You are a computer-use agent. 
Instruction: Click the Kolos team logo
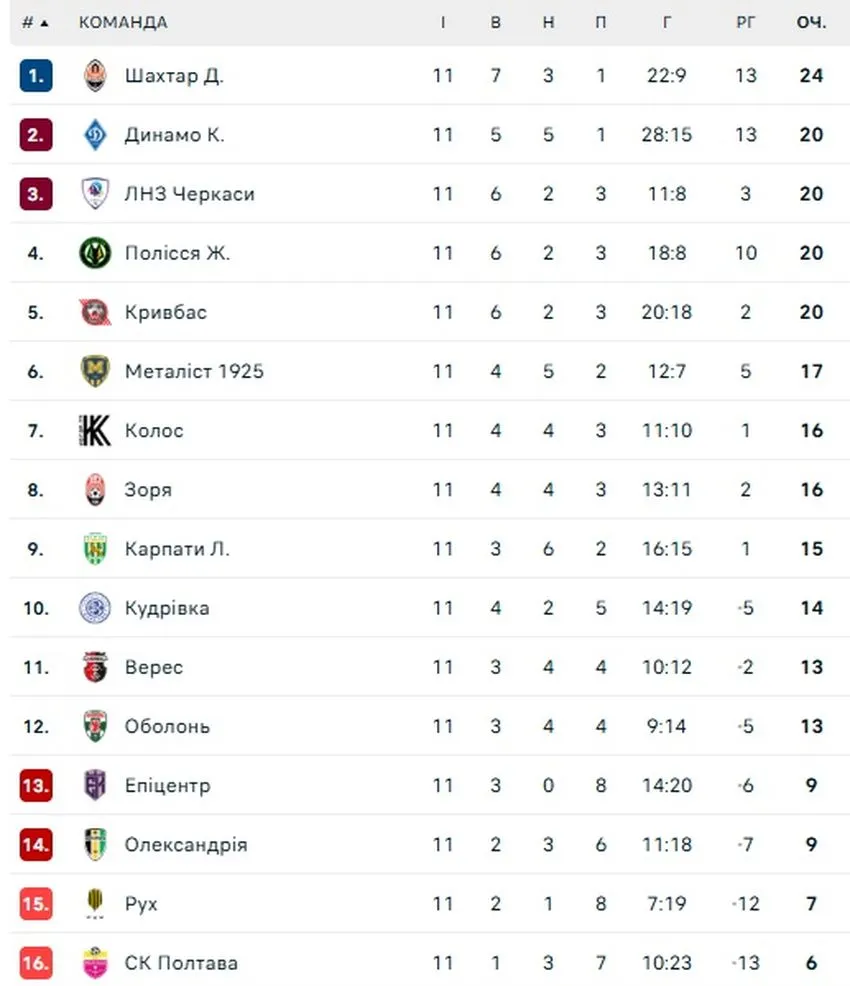coord(95,431)
